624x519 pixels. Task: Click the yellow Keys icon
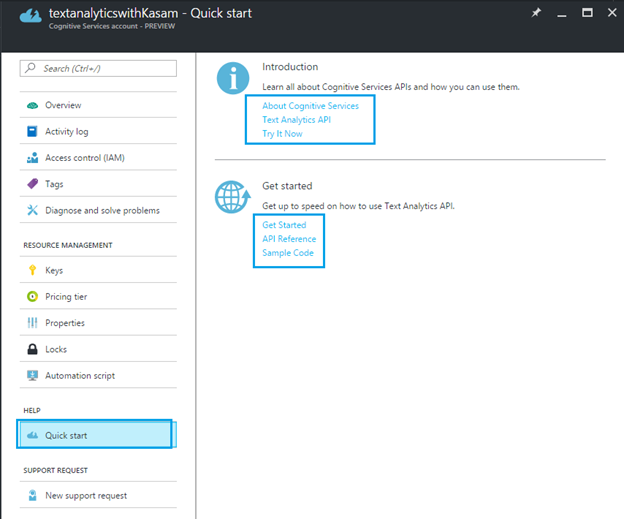tap(33, 270)
